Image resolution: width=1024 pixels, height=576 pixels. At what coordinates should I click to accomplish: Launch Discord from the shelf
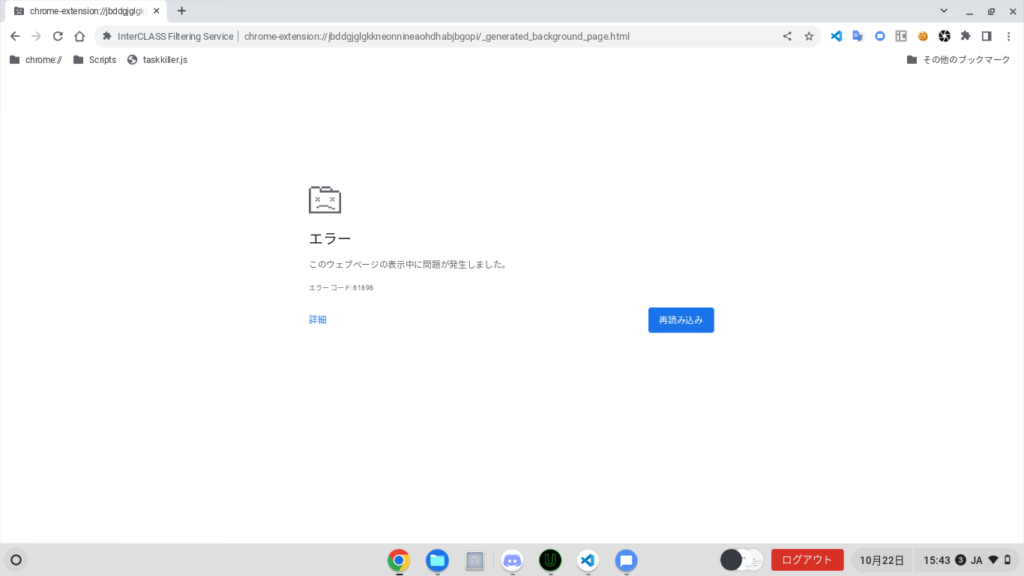(x=512, y=560)
